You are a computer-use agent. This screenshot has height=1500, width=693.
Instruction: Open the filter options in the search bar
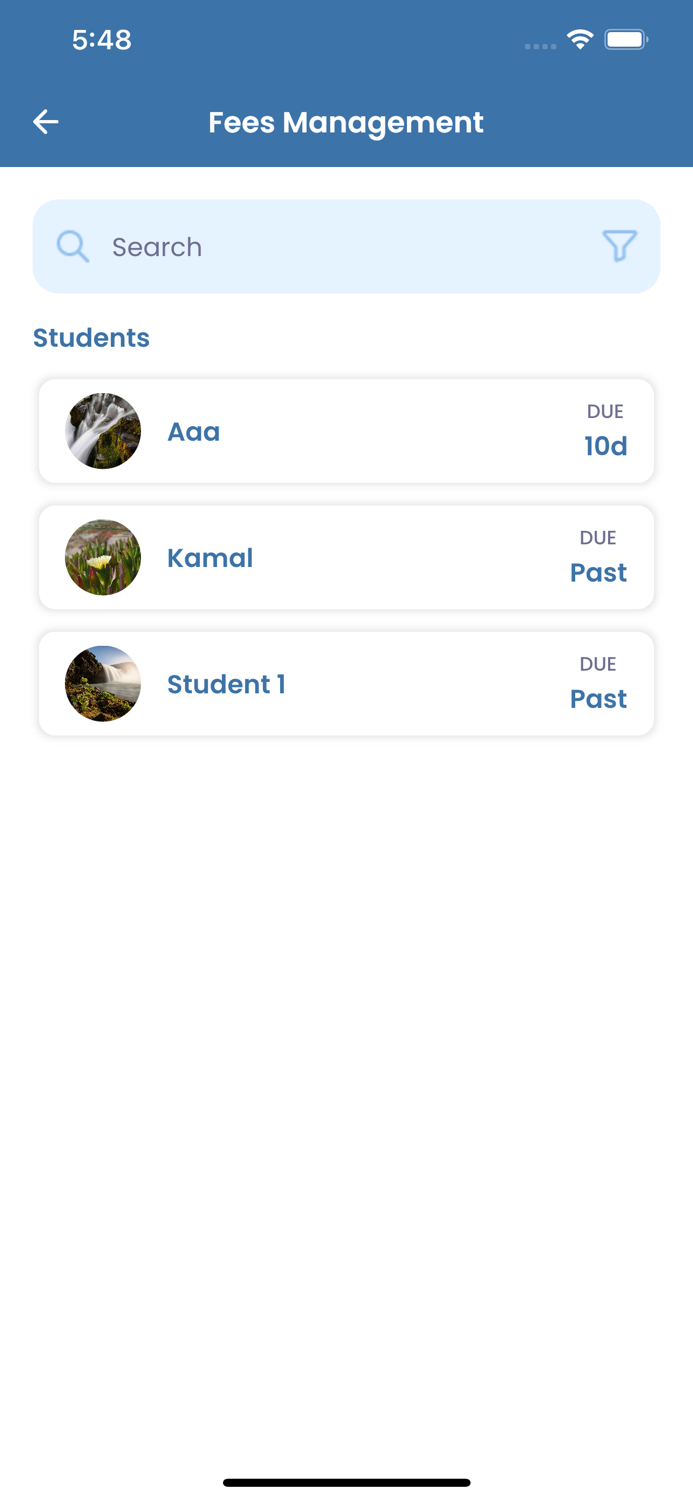620,246
